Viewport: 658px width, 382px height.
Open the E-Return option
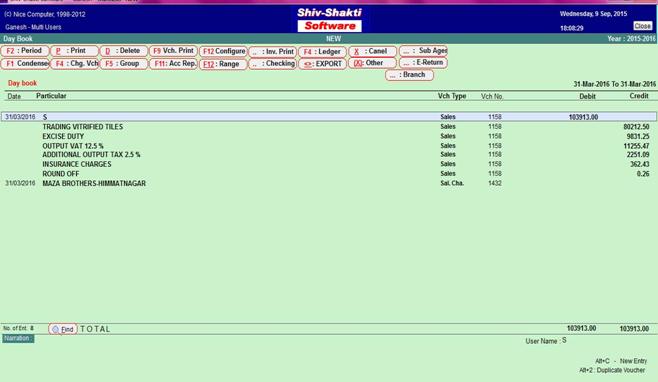click(423, 63)
